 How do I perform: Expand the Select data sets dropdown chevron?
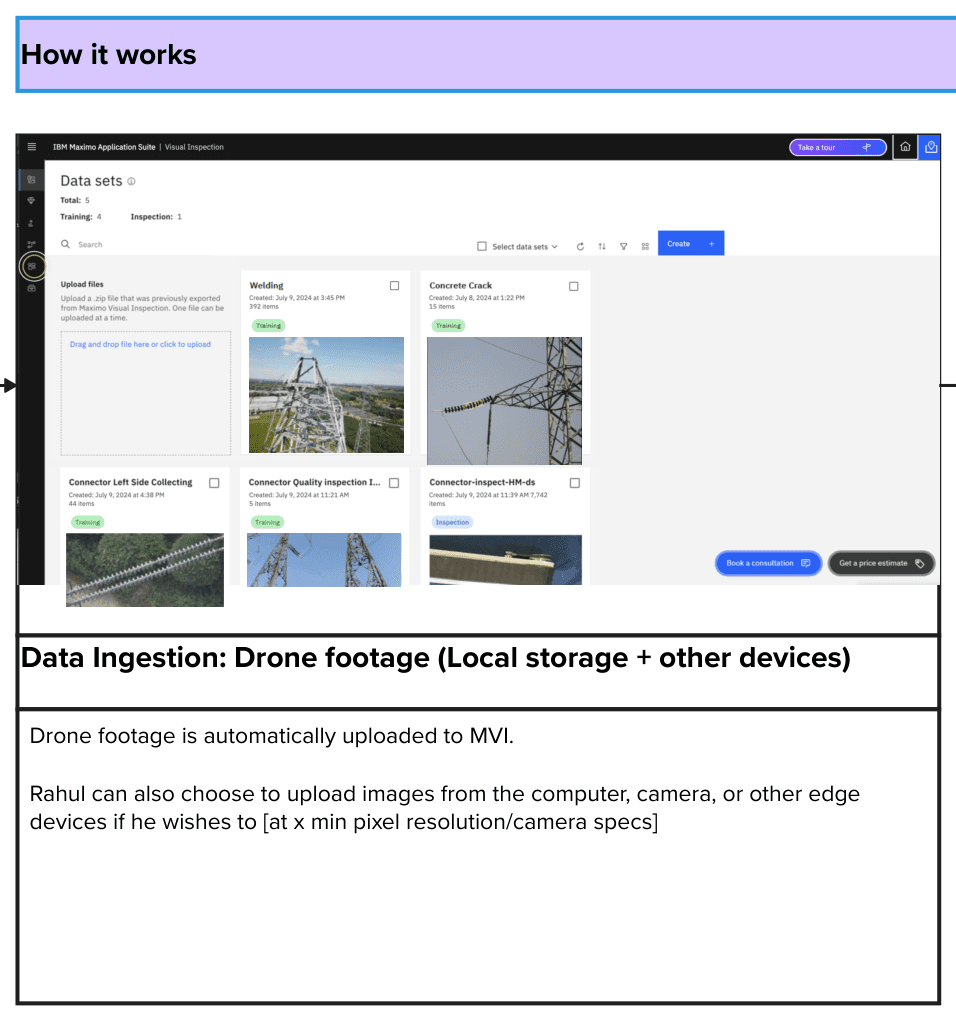point(555,247)
